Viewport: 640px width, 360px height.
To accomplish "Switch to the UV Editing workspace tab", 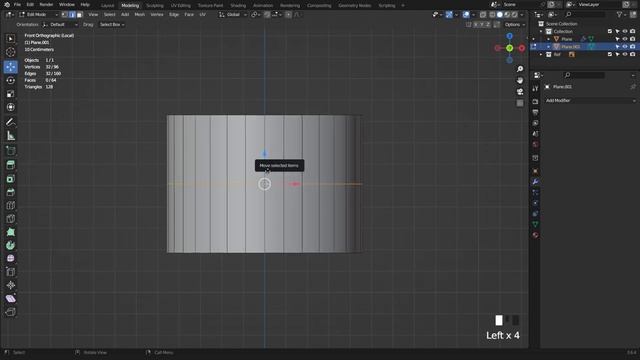I will pos(180,5).
